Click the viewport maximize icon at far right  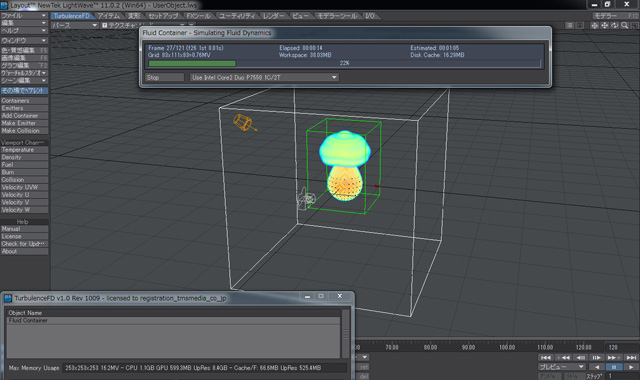point(635,25)
